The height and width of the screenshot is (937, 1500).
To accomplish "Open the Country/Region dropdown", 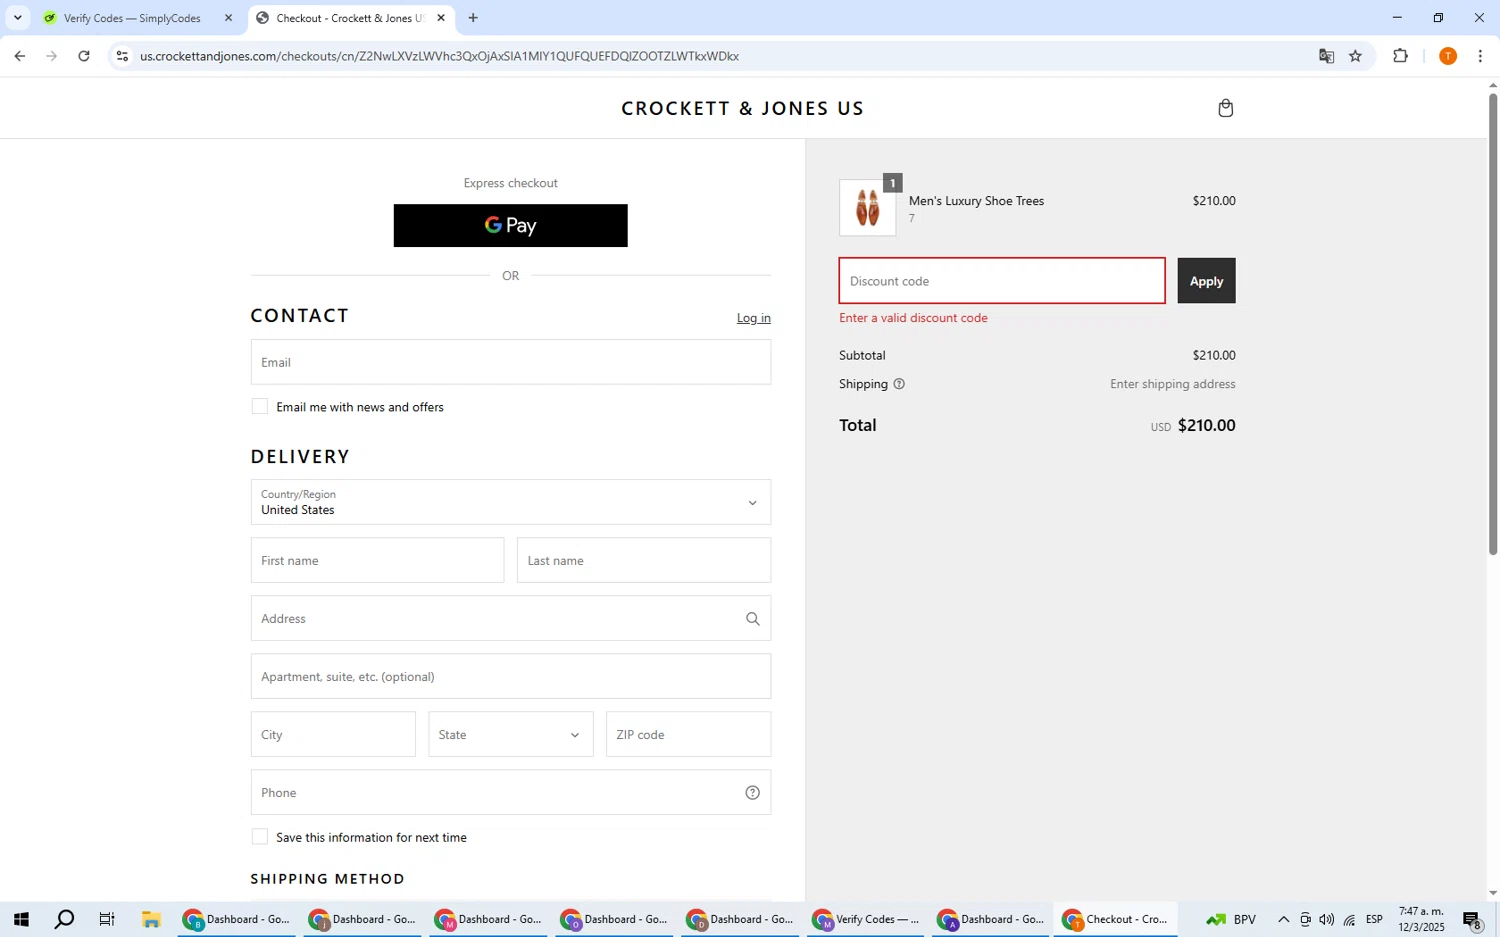I will (x=511, y=502).
